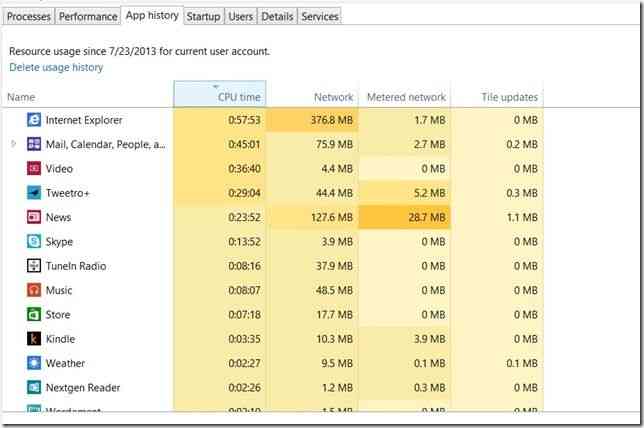The width and height of the screenshot is (644, 428).
Task: Click the Kindle app icon
Action: pos(34,338)
